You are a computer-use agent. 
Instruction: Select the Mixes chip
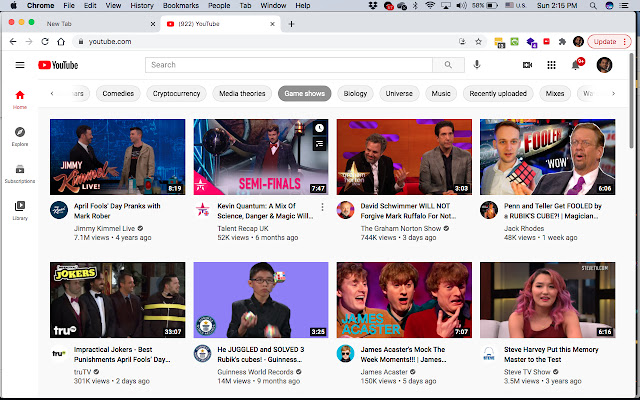coord(555,93)
